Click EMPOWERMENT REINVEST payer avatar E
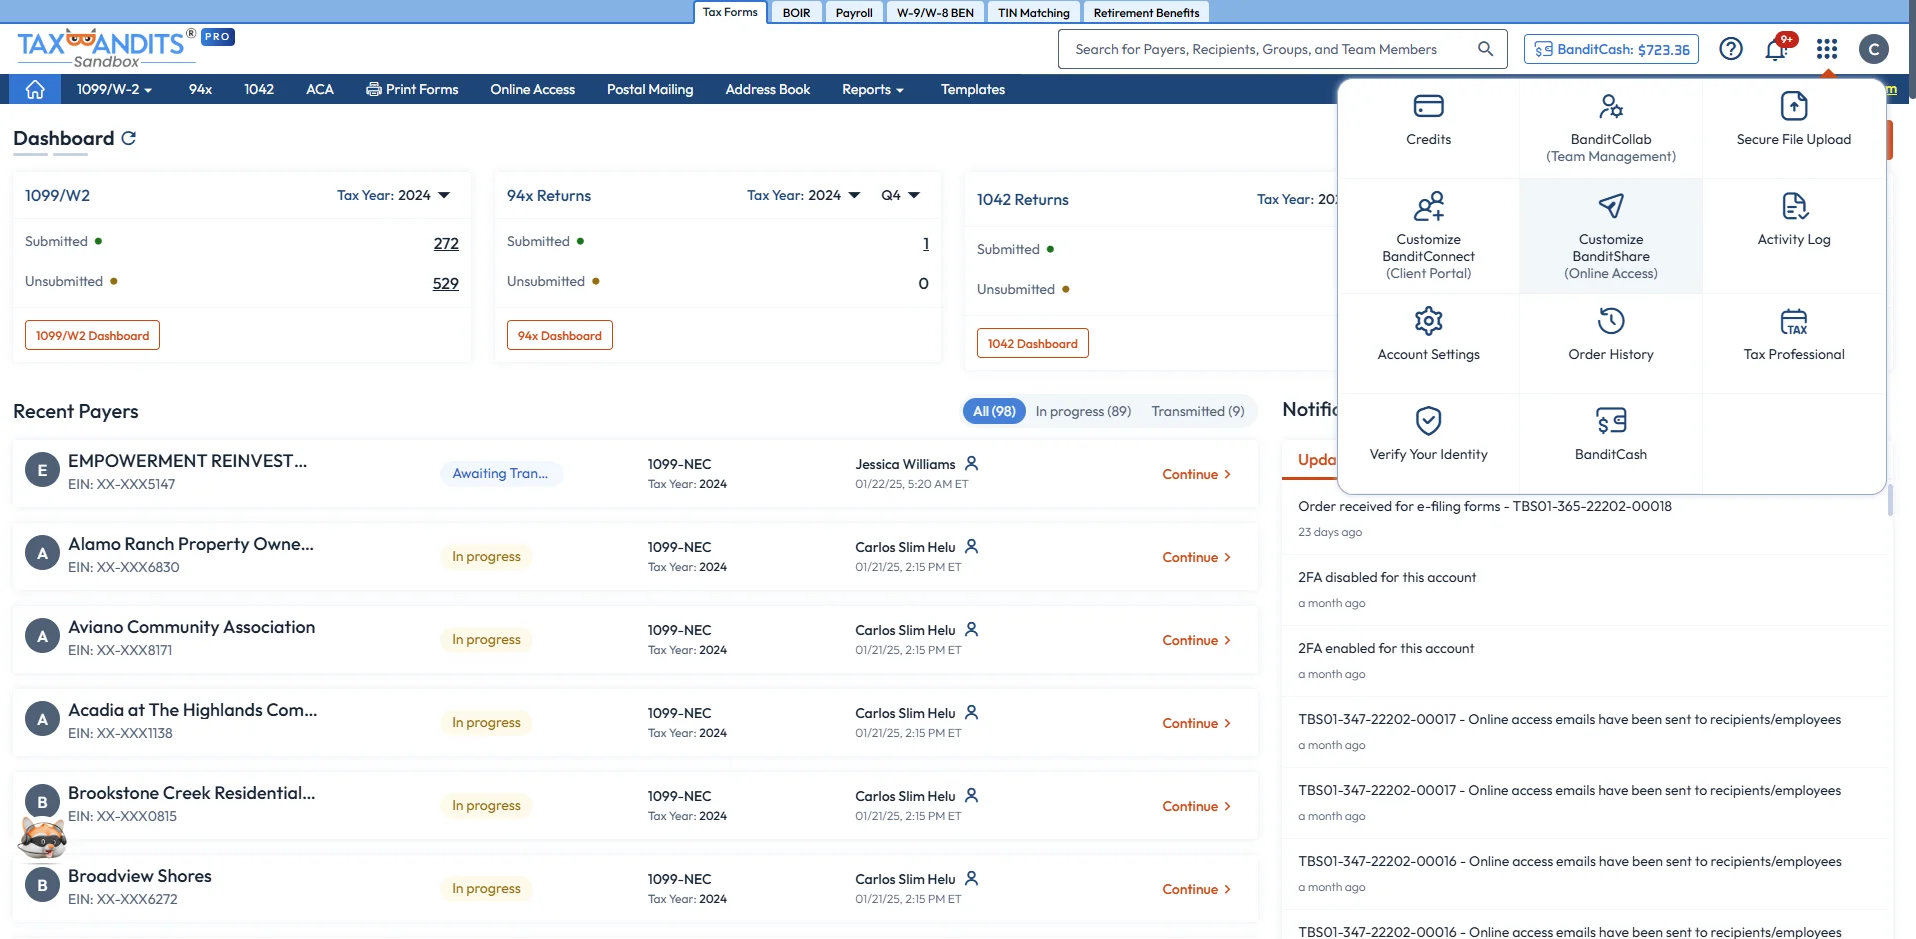 (42, 470)
